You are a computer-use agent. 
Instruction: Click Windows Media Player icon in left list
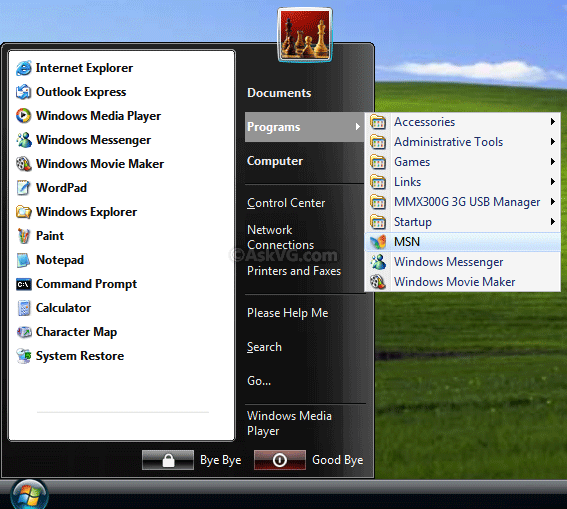pyautogui.click(x=24, y=116)
